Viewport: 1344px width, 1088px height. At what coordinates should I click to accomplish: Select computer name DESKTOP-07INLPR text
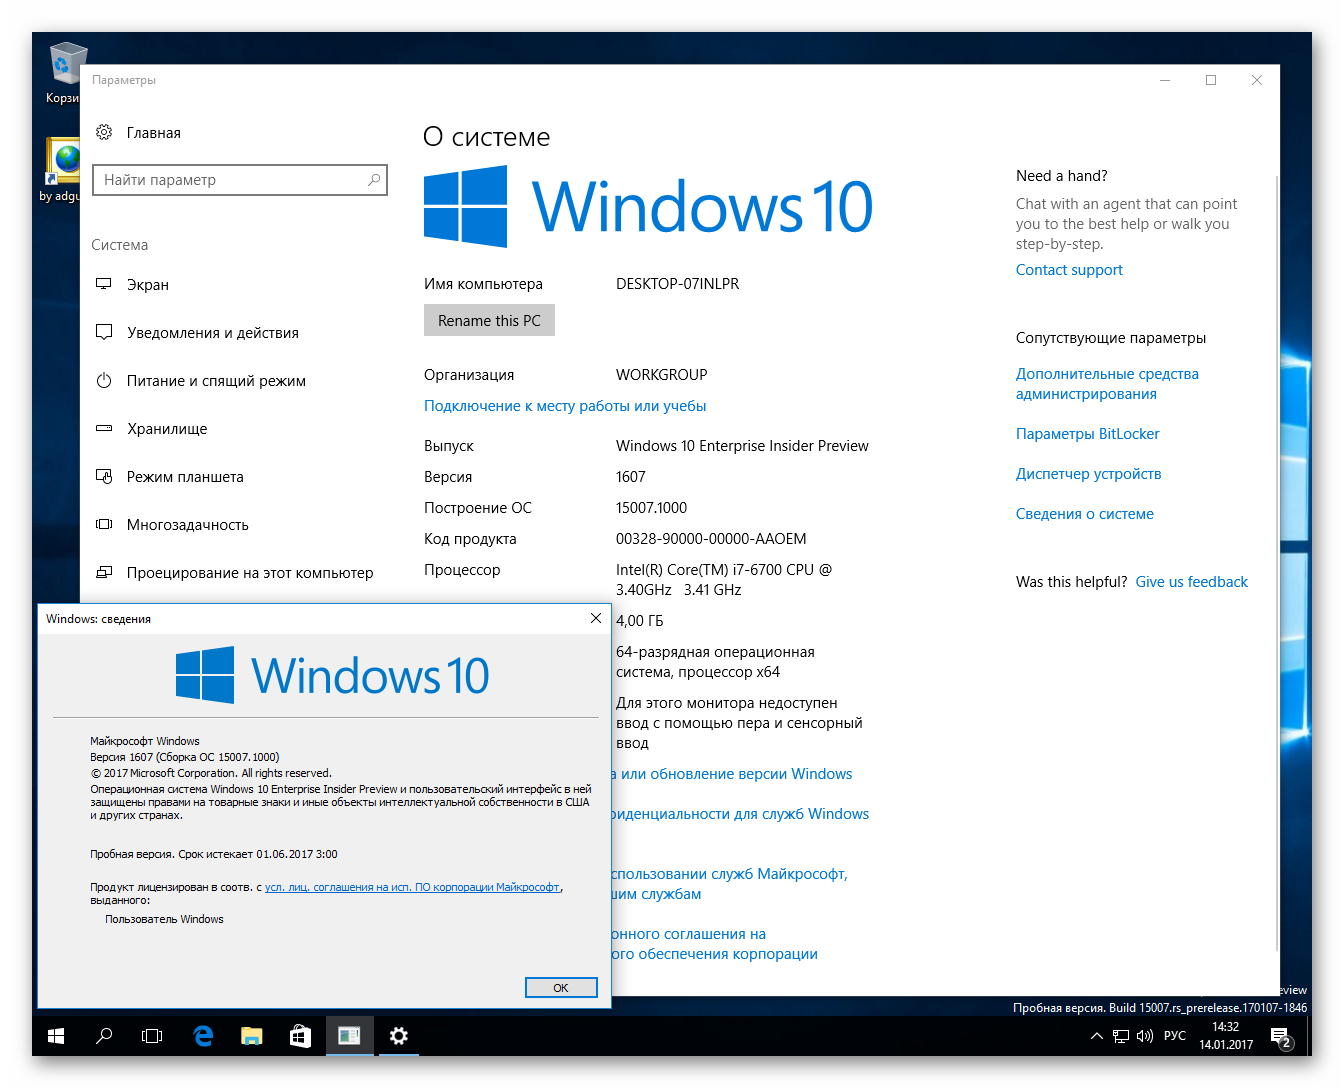(x=677, y=284)
